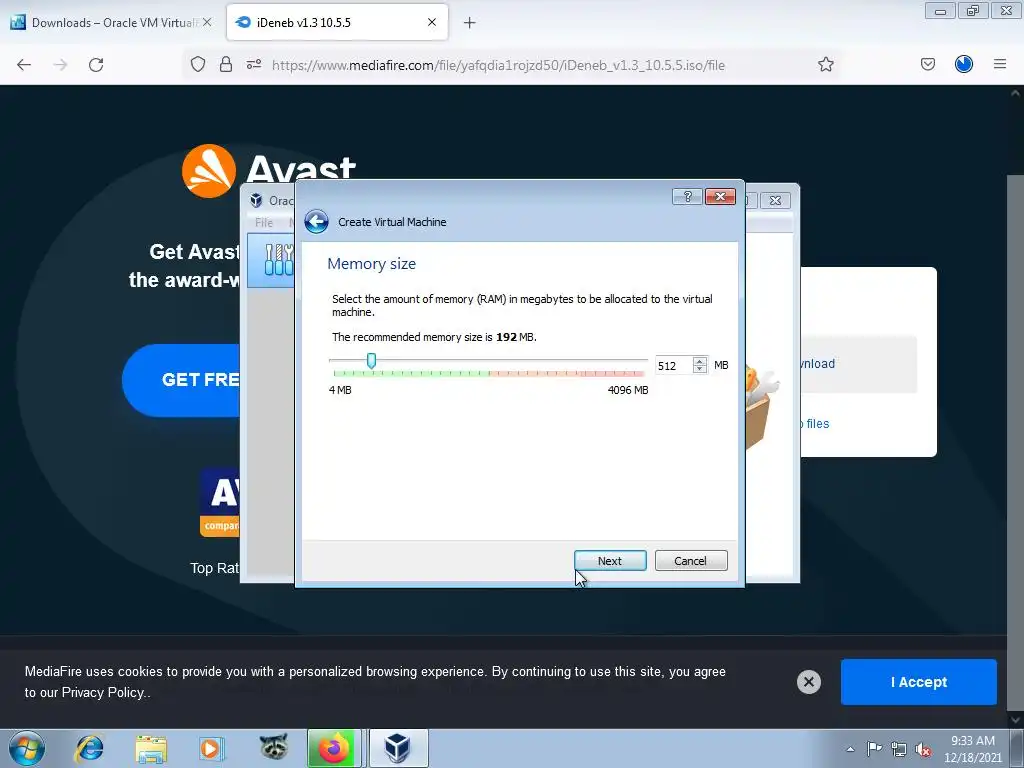Click the raccoon app icon on taskbar

273,748
